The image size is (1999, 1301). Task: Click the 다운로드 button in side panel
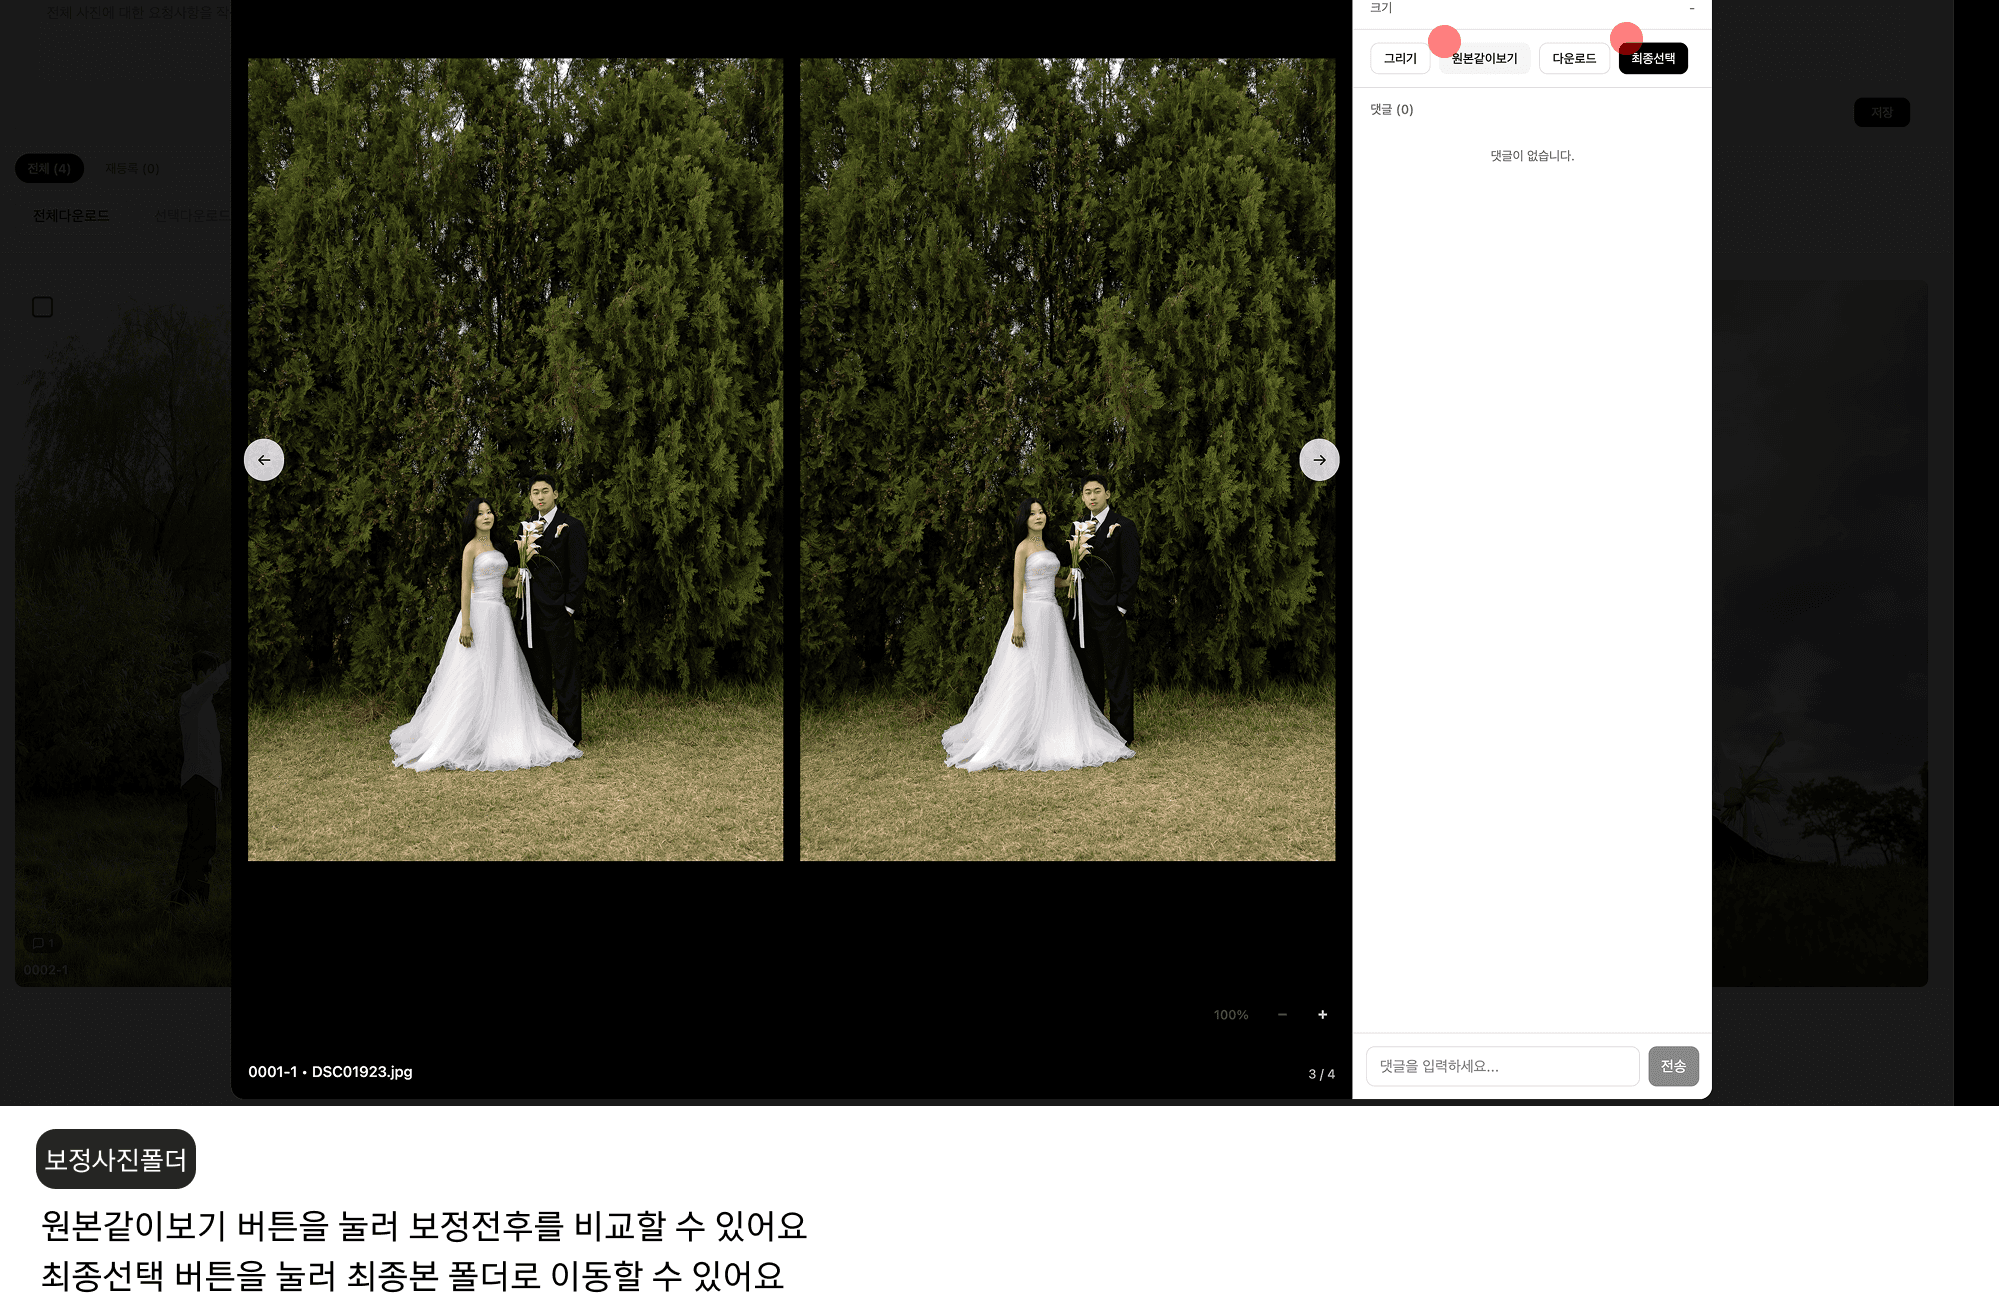click(x=1573, y=59)
